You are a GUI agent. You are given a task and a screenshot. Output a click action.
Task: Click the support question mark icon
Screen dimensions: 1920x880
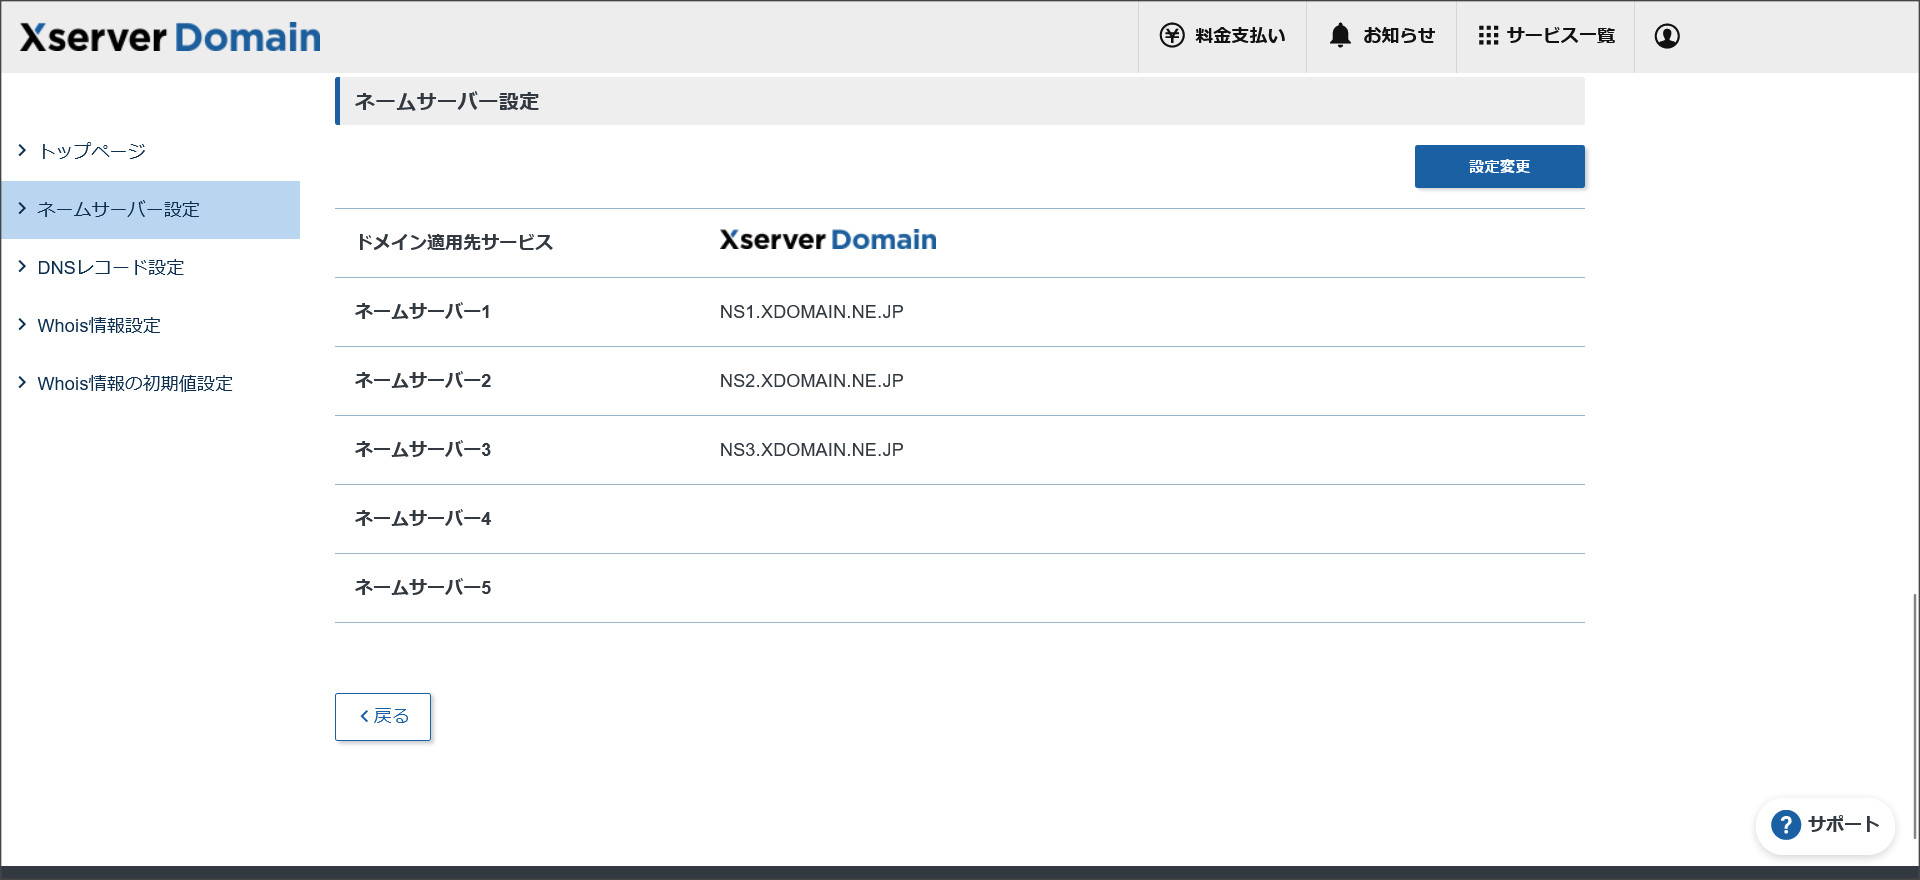(1785, 825)
